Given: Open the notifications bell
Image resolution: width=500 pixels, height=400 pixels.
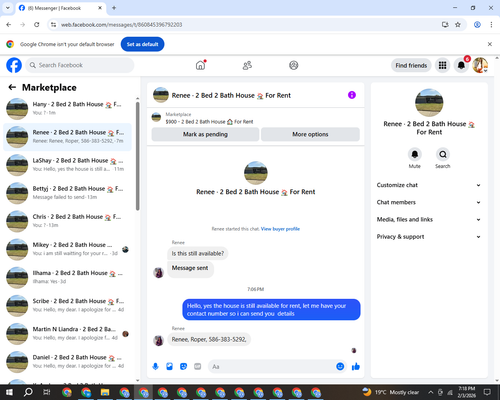Looking at the screenshot, I should pos(461,65).
